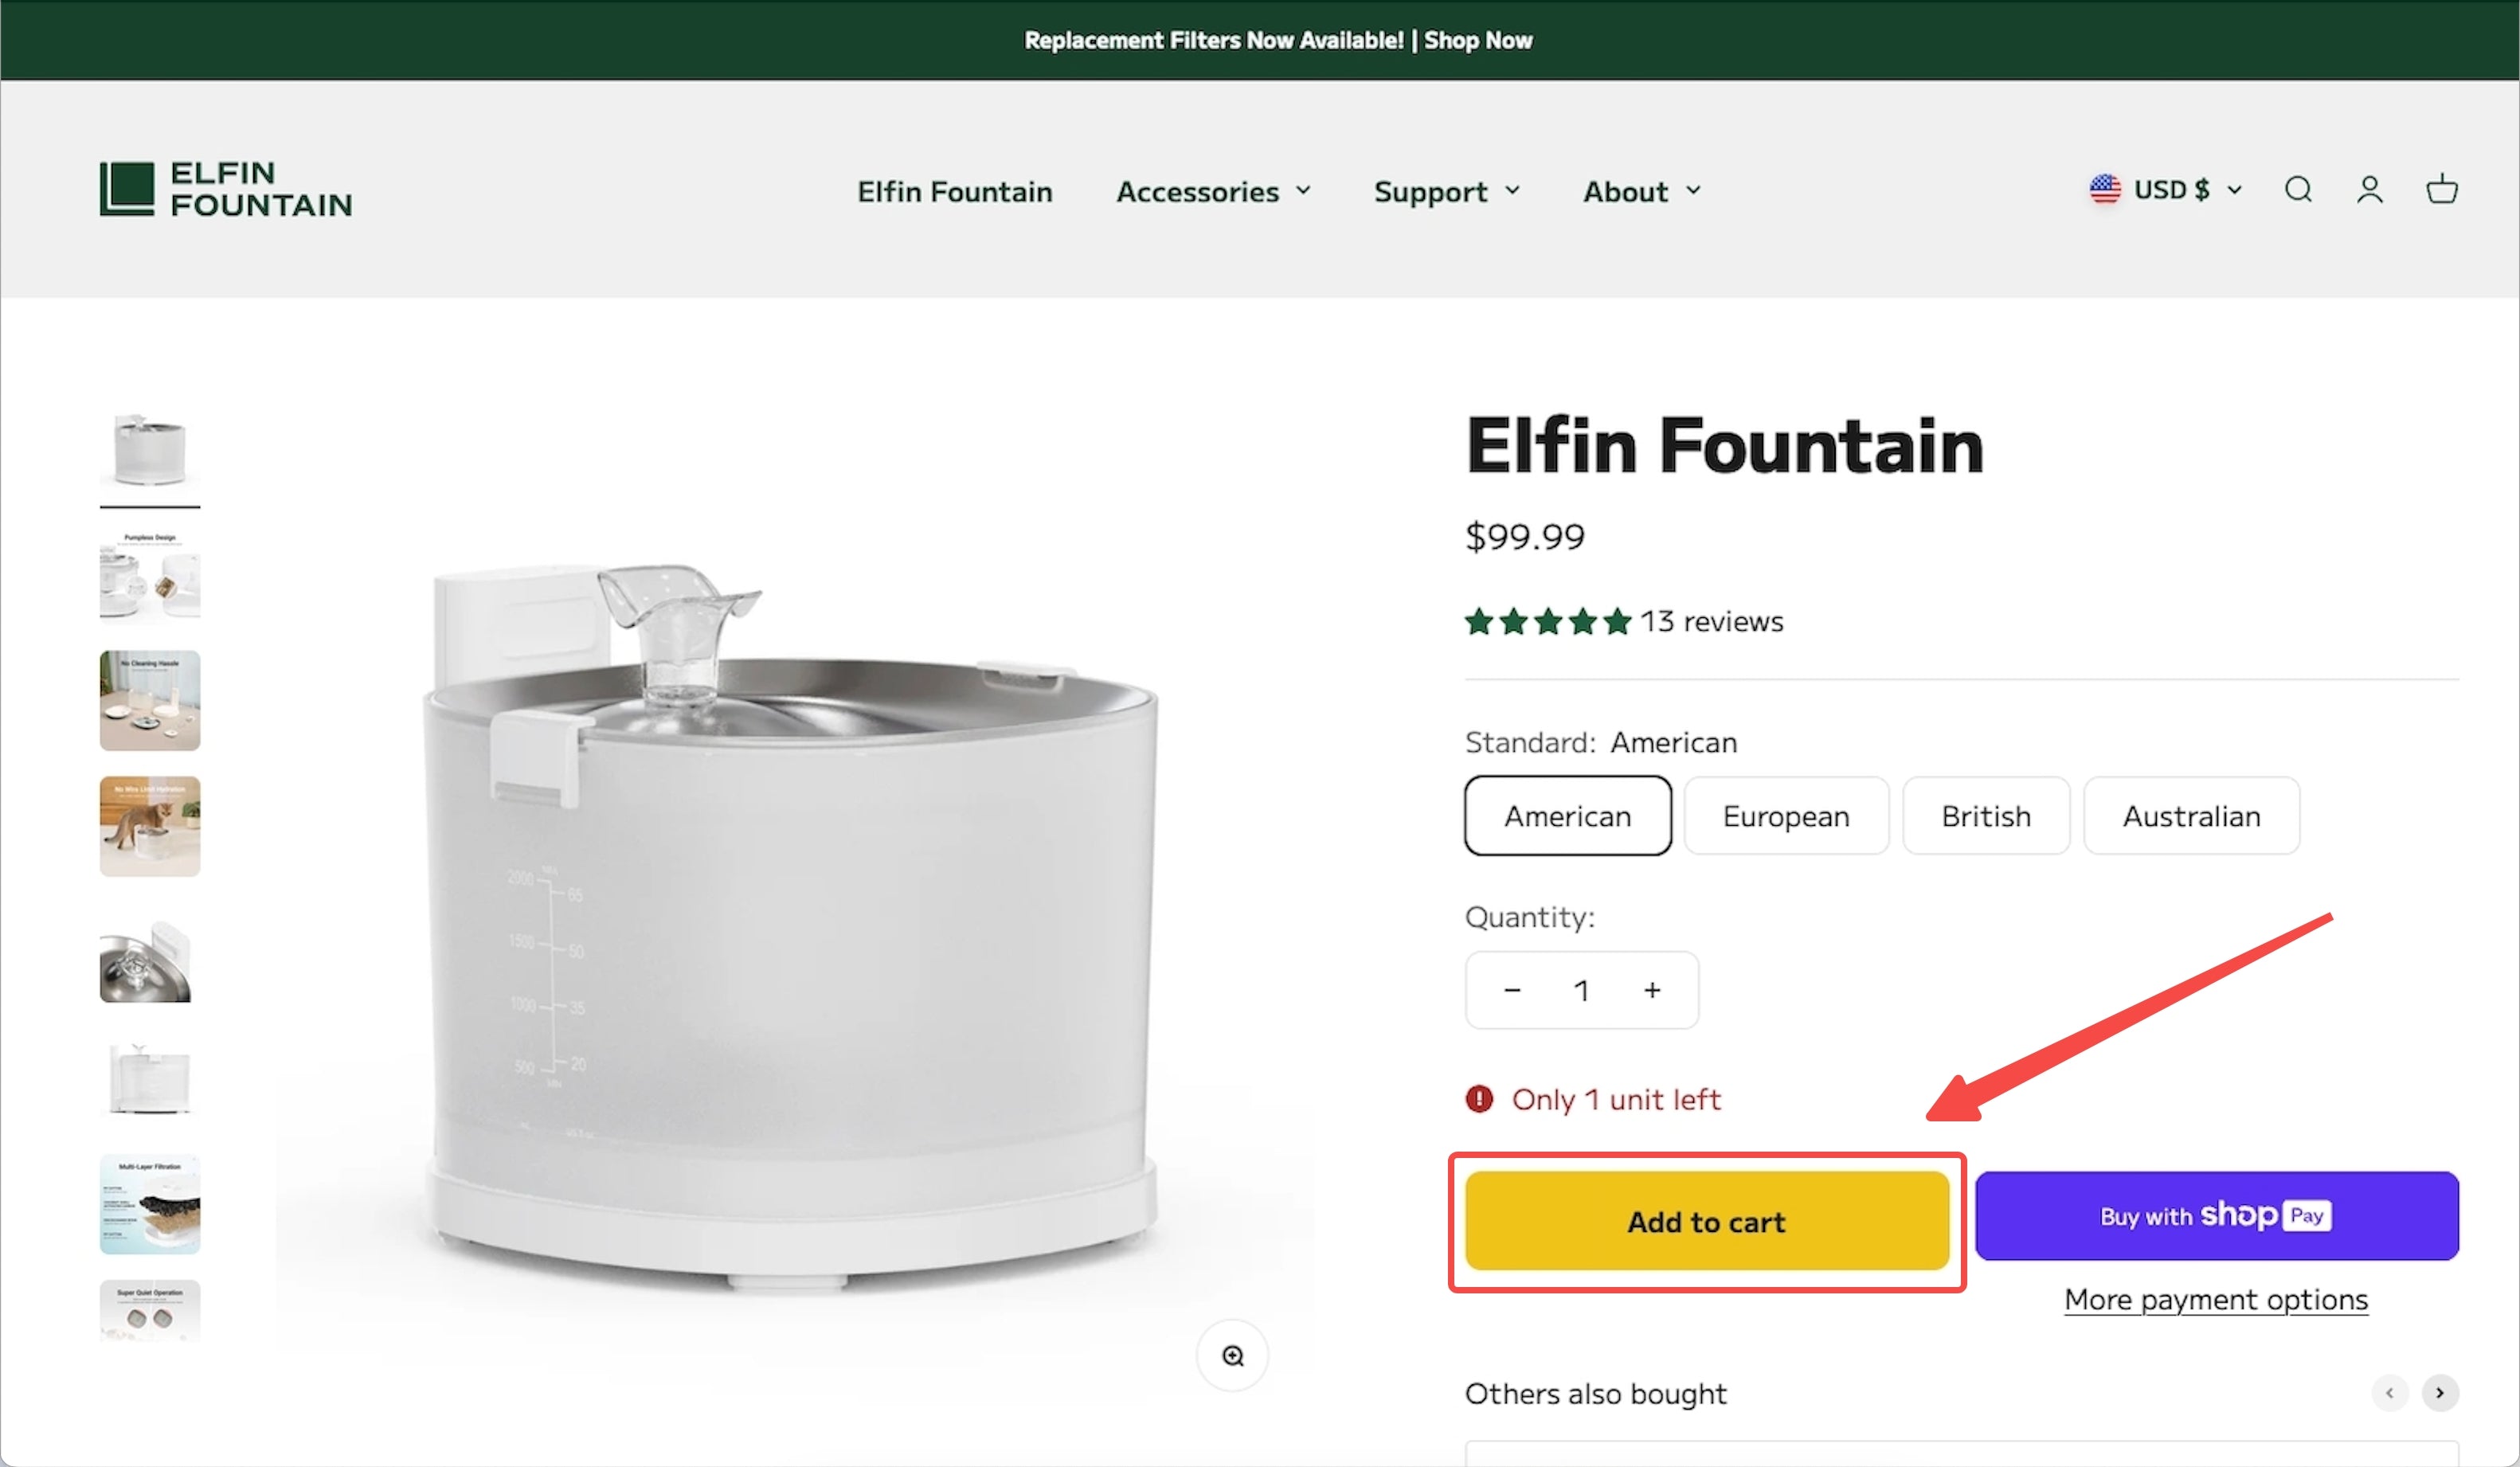Buy with Shop Pay button

point(2216,1216)
